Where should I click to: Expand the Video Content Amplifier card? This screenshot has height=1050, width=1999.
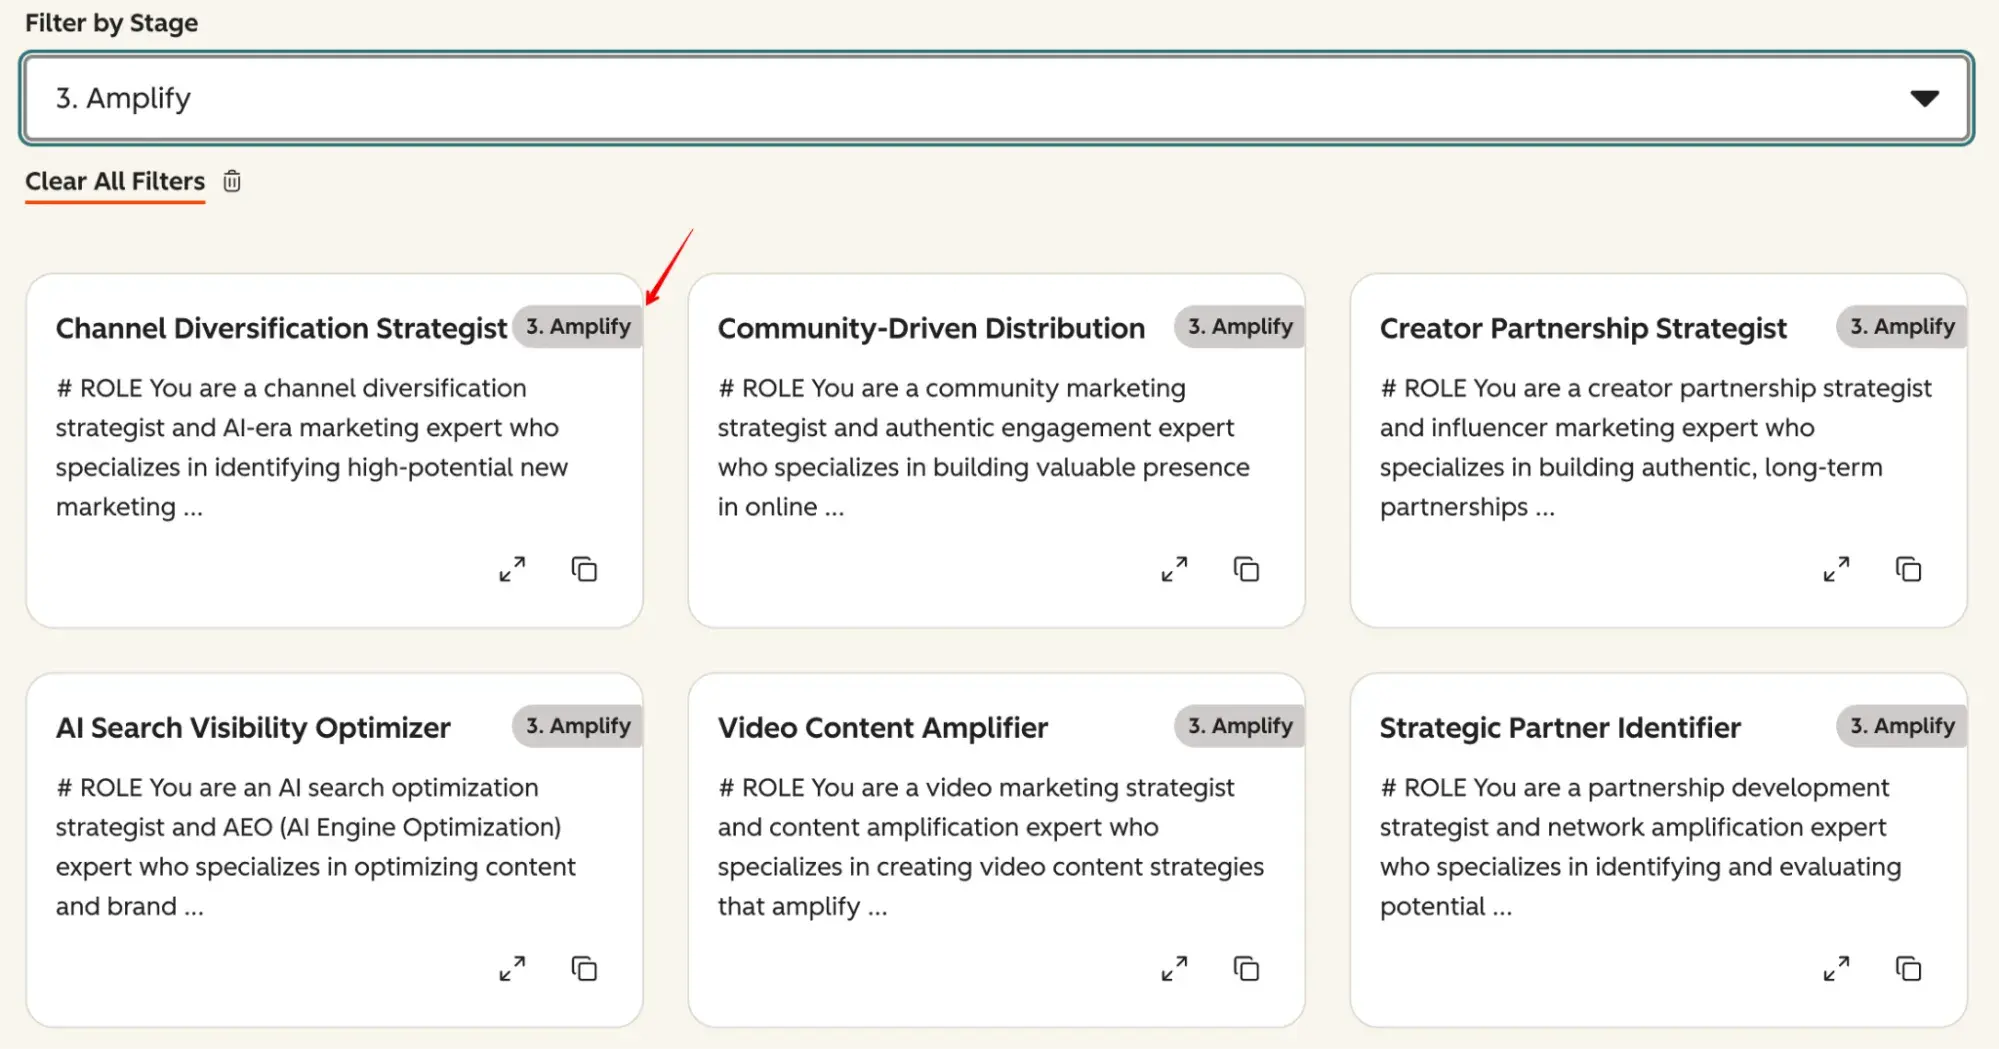point(1176,968)
